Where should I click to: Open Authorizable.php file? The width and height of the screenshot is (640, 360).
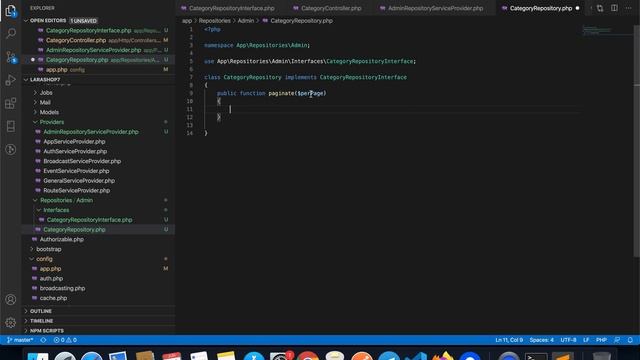click(62, 240)
